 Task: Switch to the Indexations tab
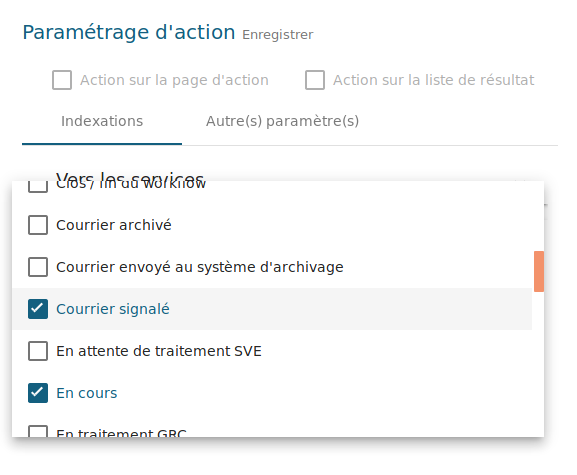point(102,121)
